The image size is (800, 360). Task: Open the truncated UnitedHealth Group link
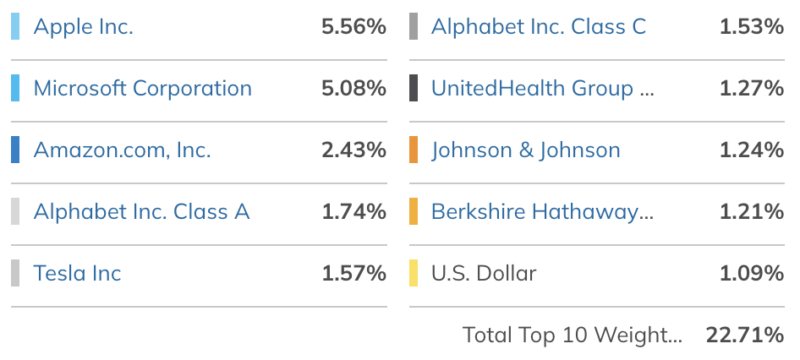[542, 88]
